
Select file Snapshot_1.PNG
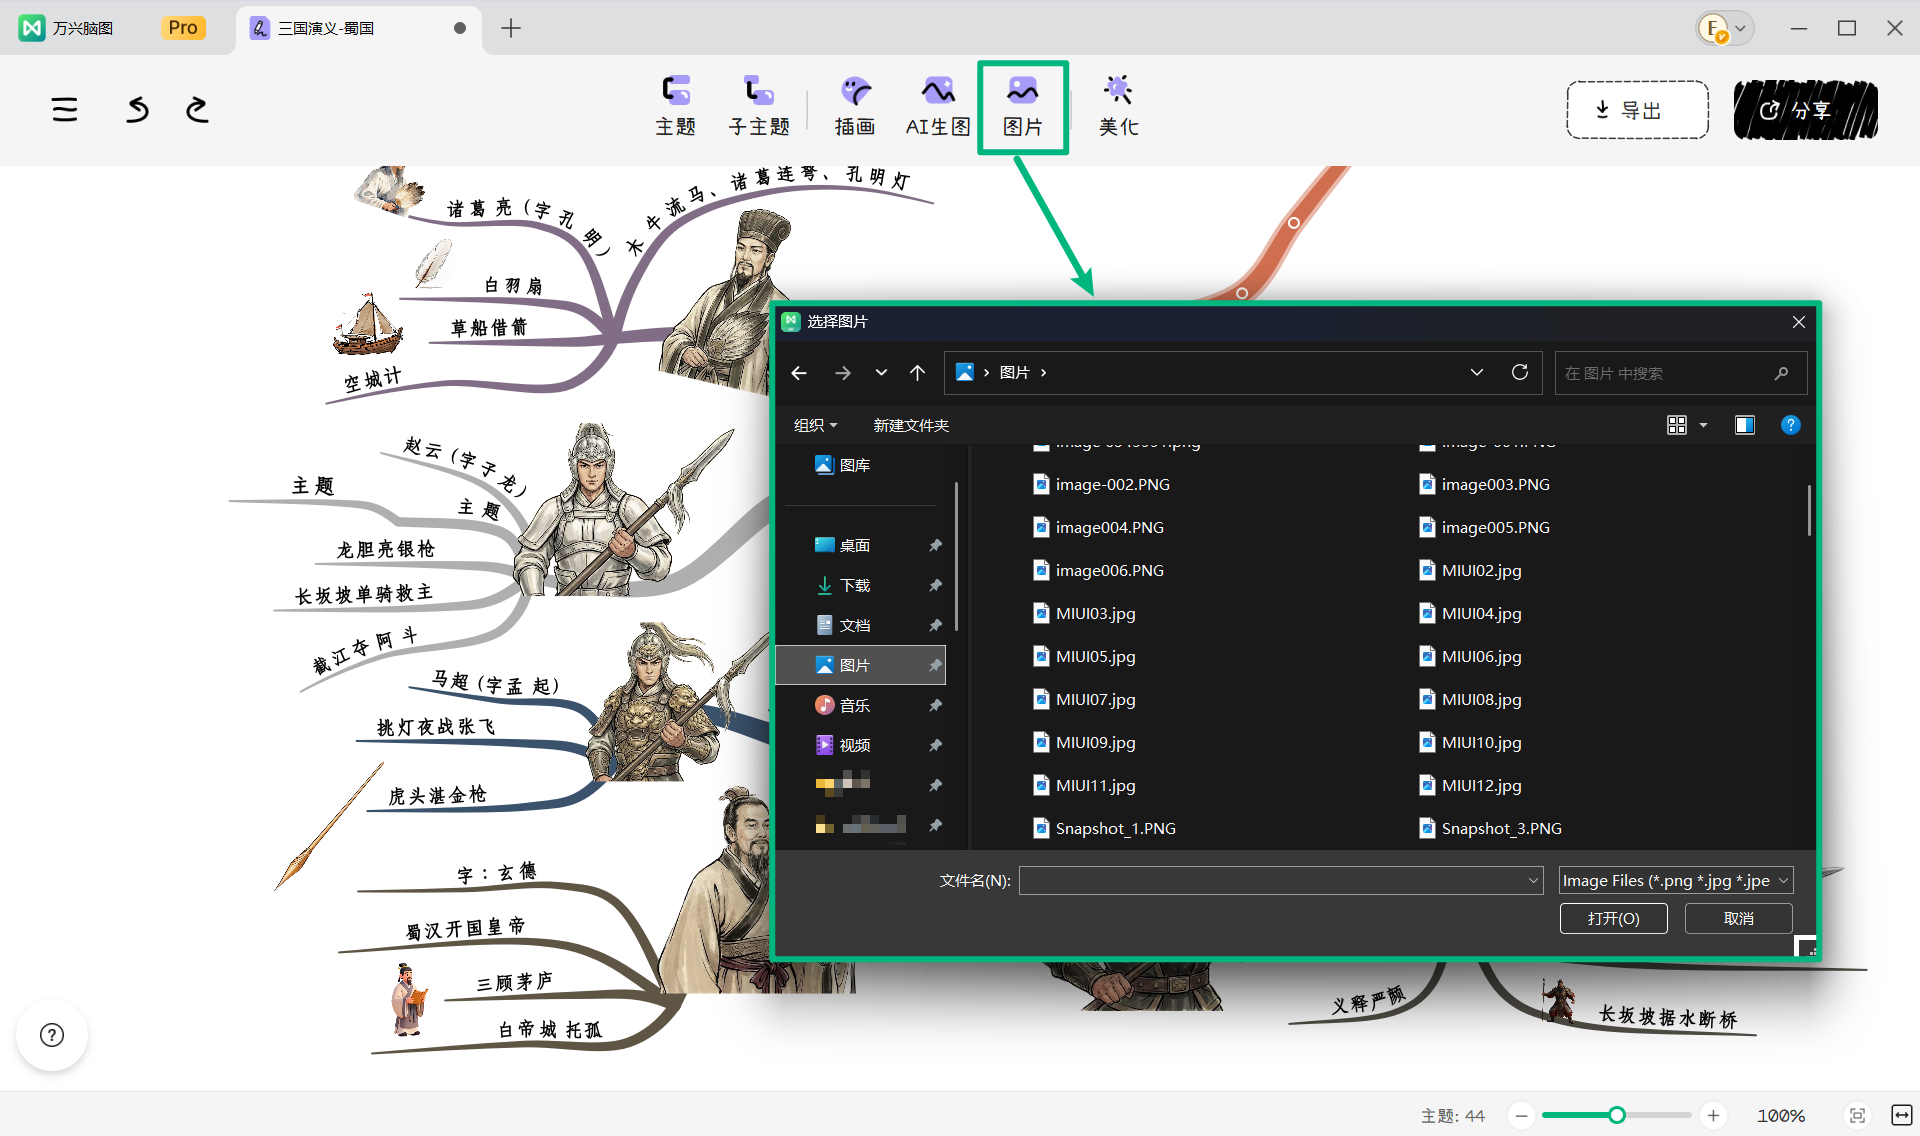(x=1105, y=828)
